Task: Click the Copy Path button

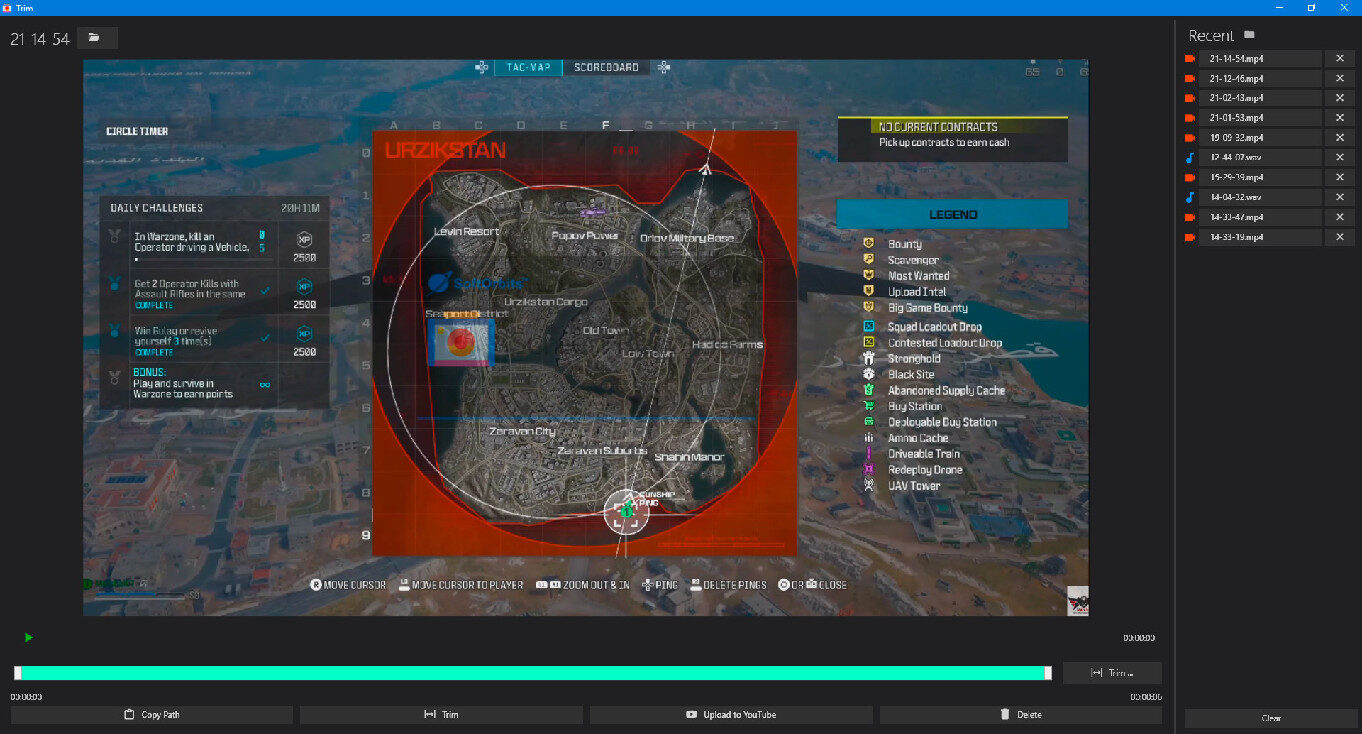Action: pos(152,715)
